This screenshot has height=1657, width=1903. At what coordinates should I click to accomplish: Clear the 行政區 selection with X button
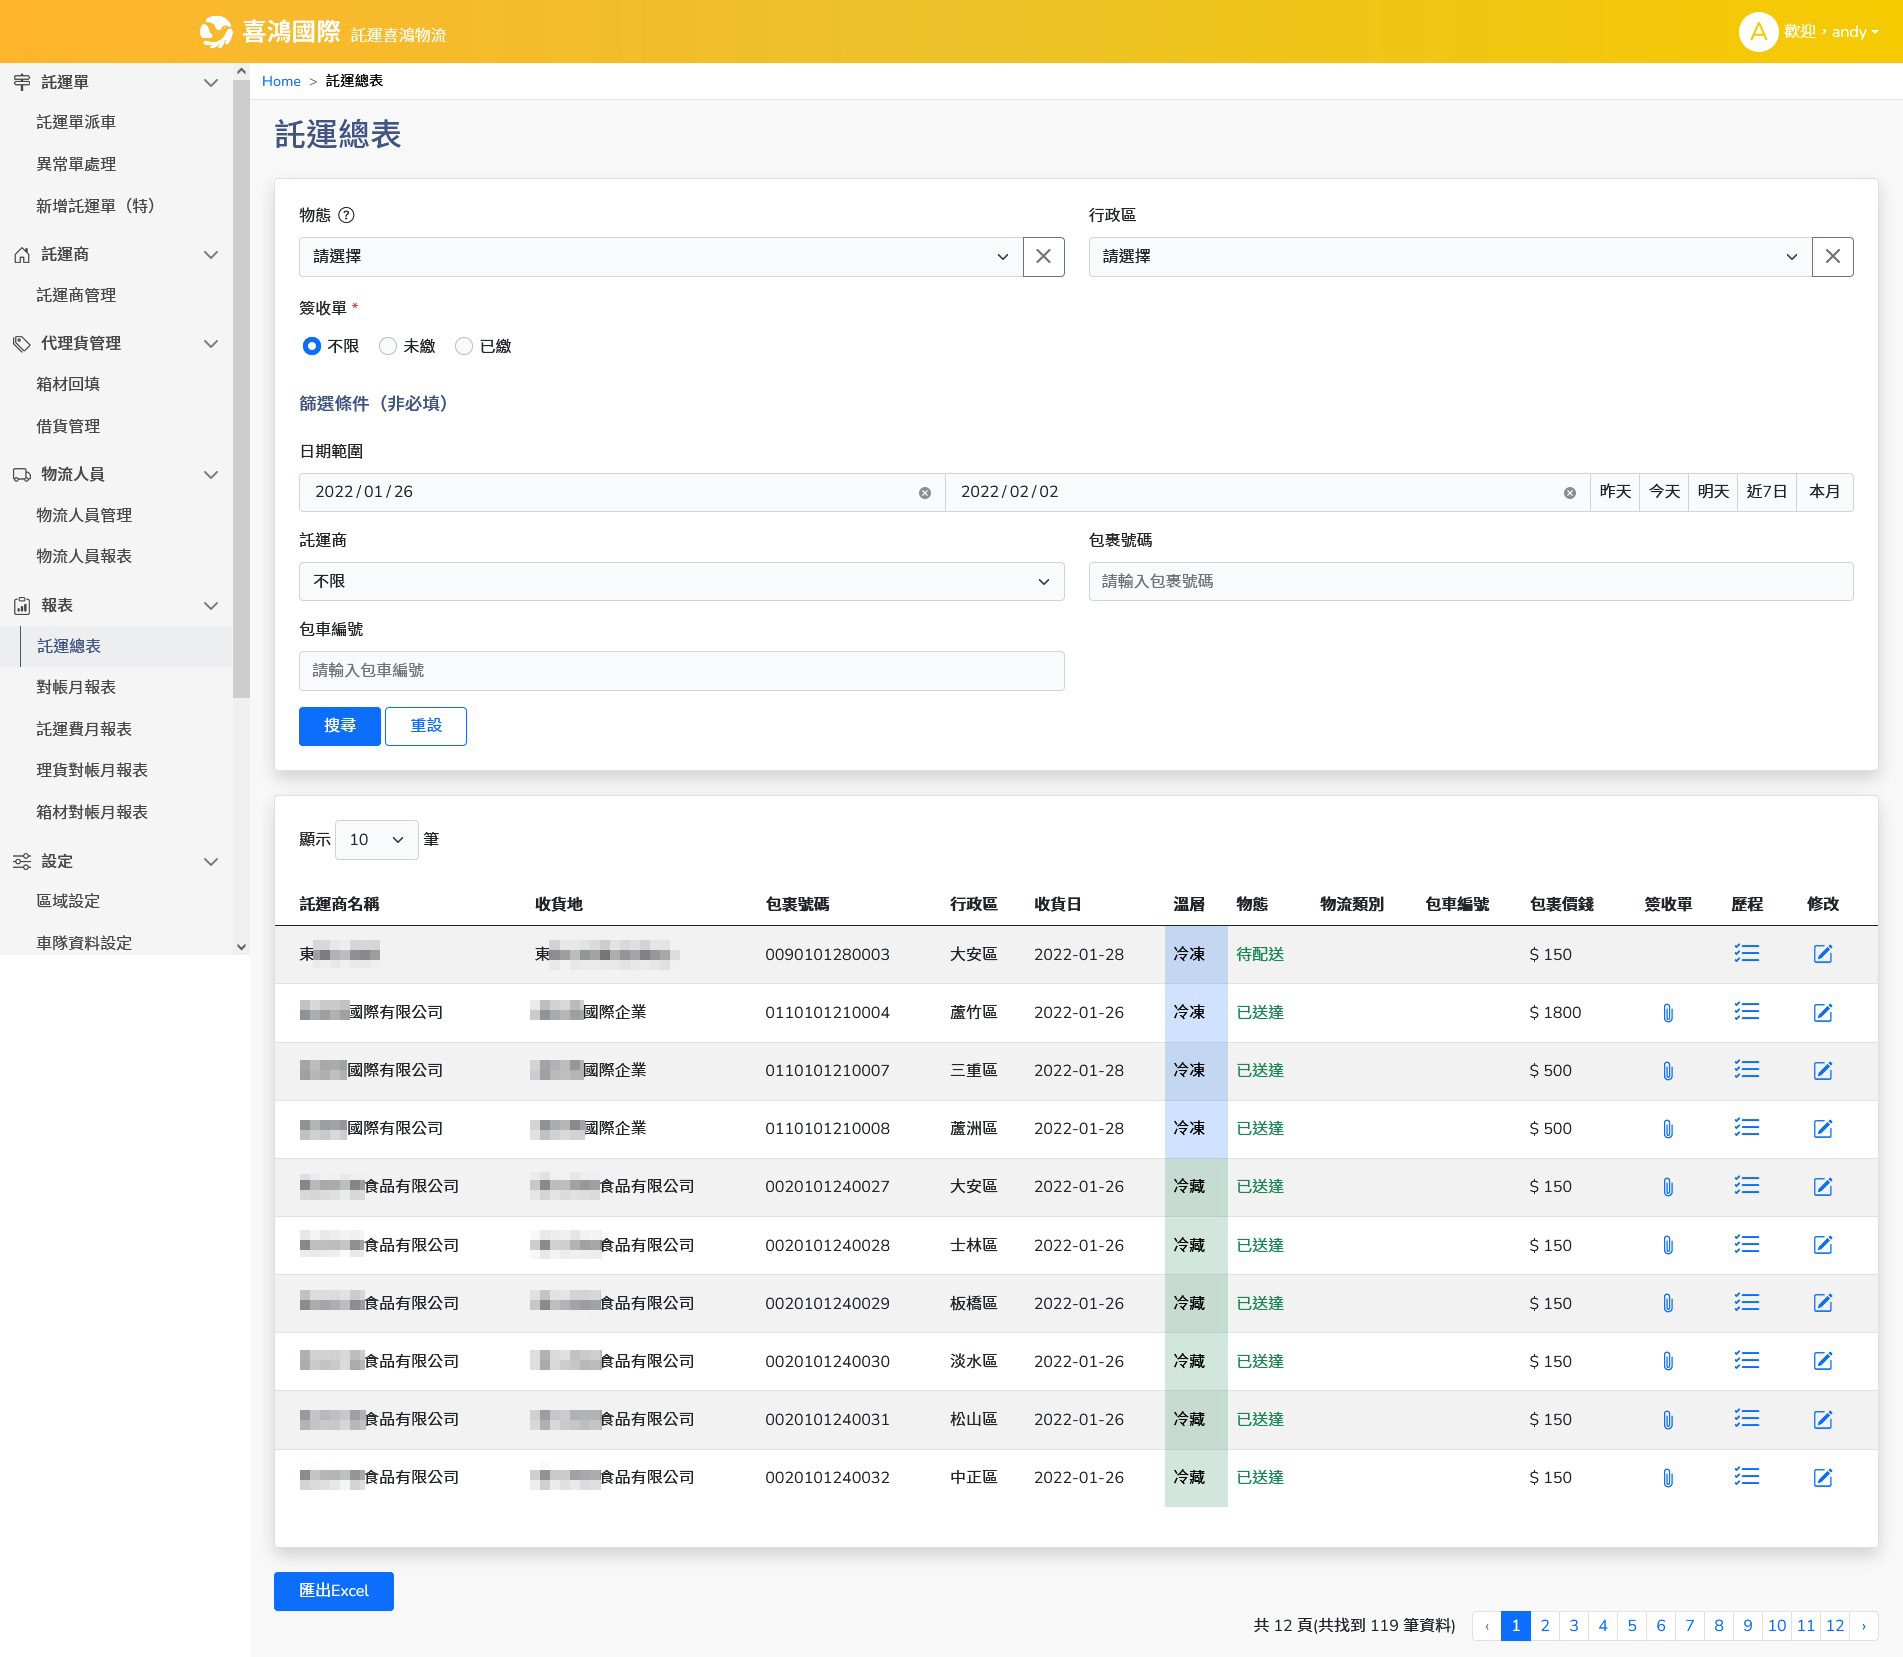point(1832,257)
